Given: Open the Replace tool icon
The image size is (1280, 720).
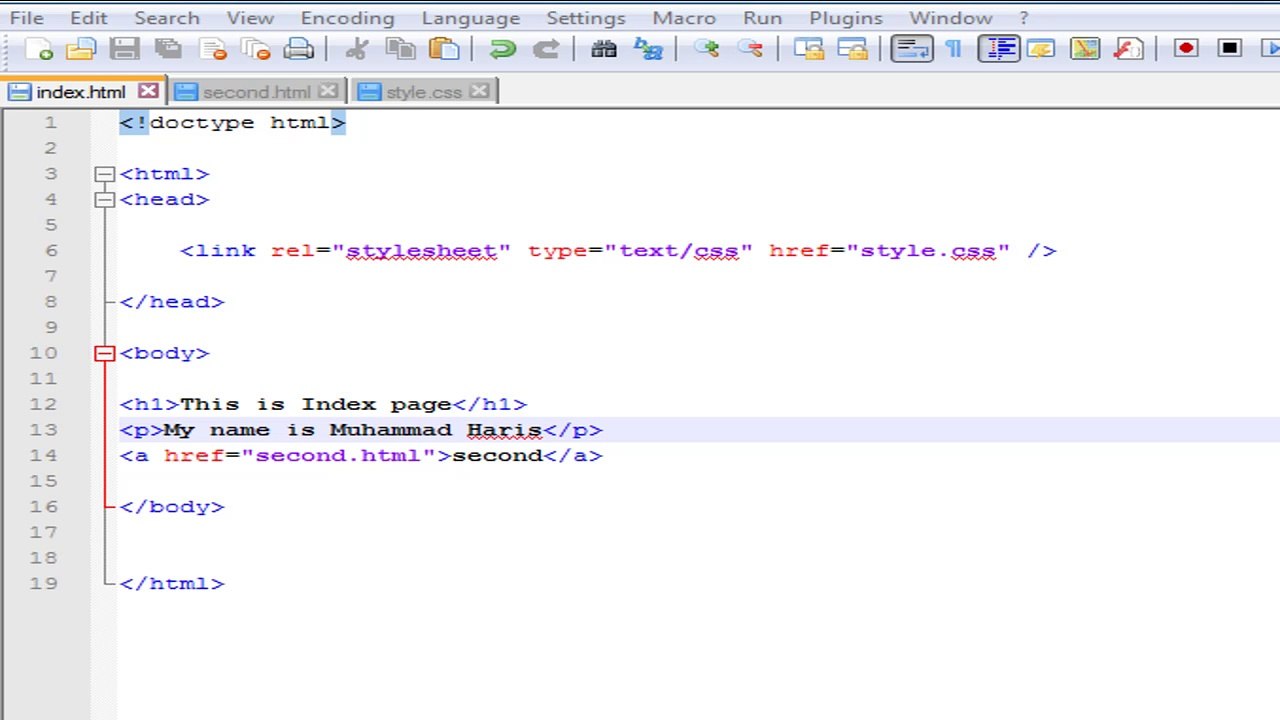Looking at the screenshot, I should click(648, 49).
